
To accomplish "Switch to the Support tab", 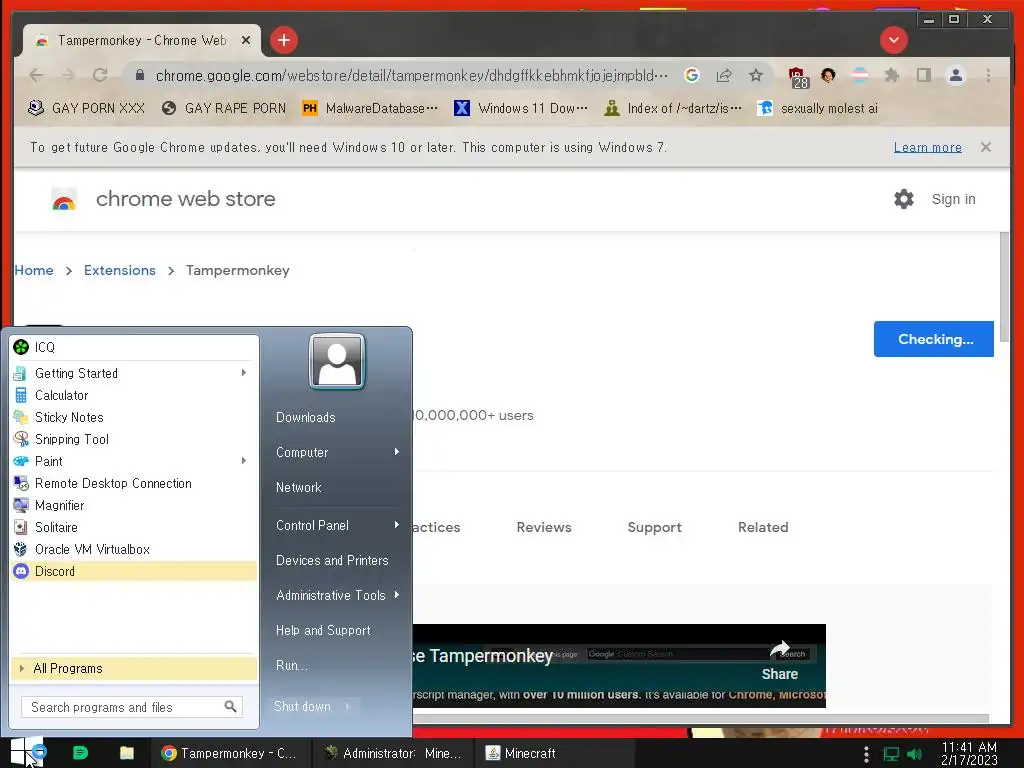I will pyautogui.click(x=654, y=527).
